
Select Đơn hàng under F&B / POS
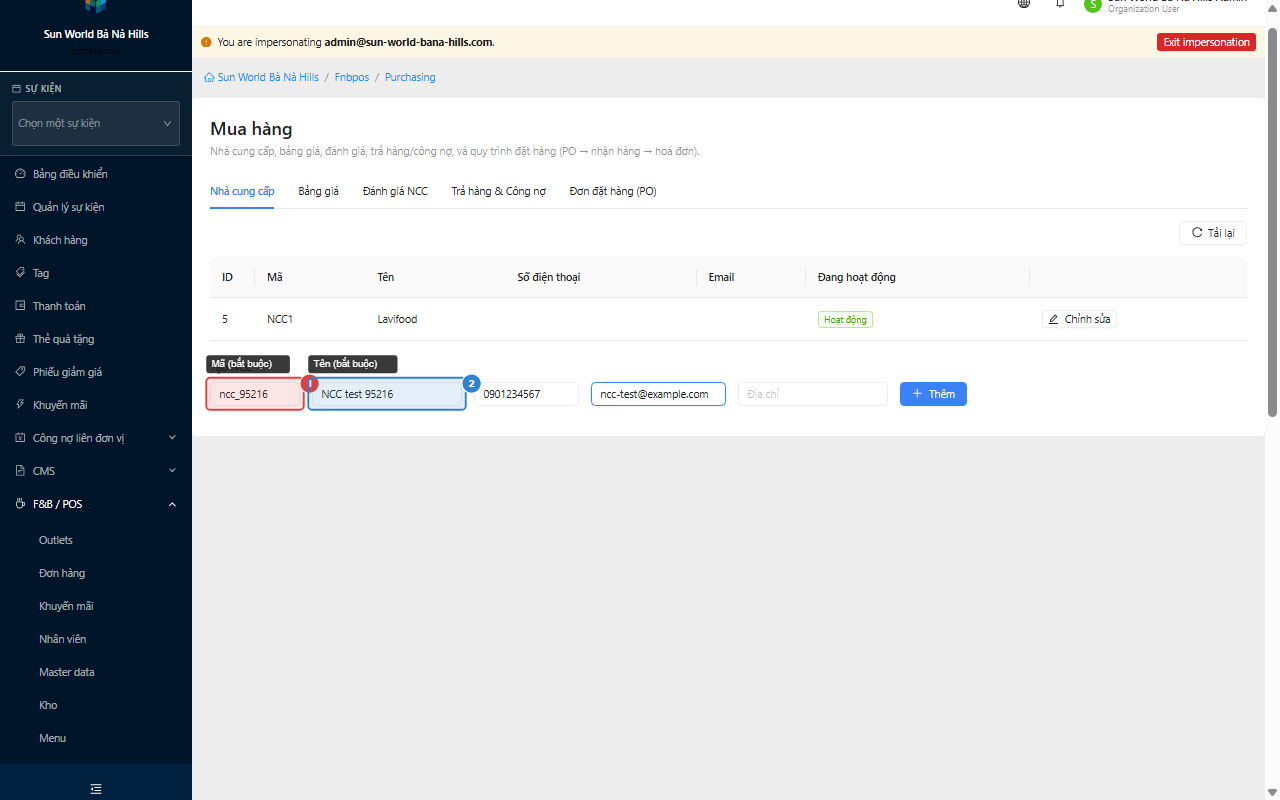coord(62,573)
